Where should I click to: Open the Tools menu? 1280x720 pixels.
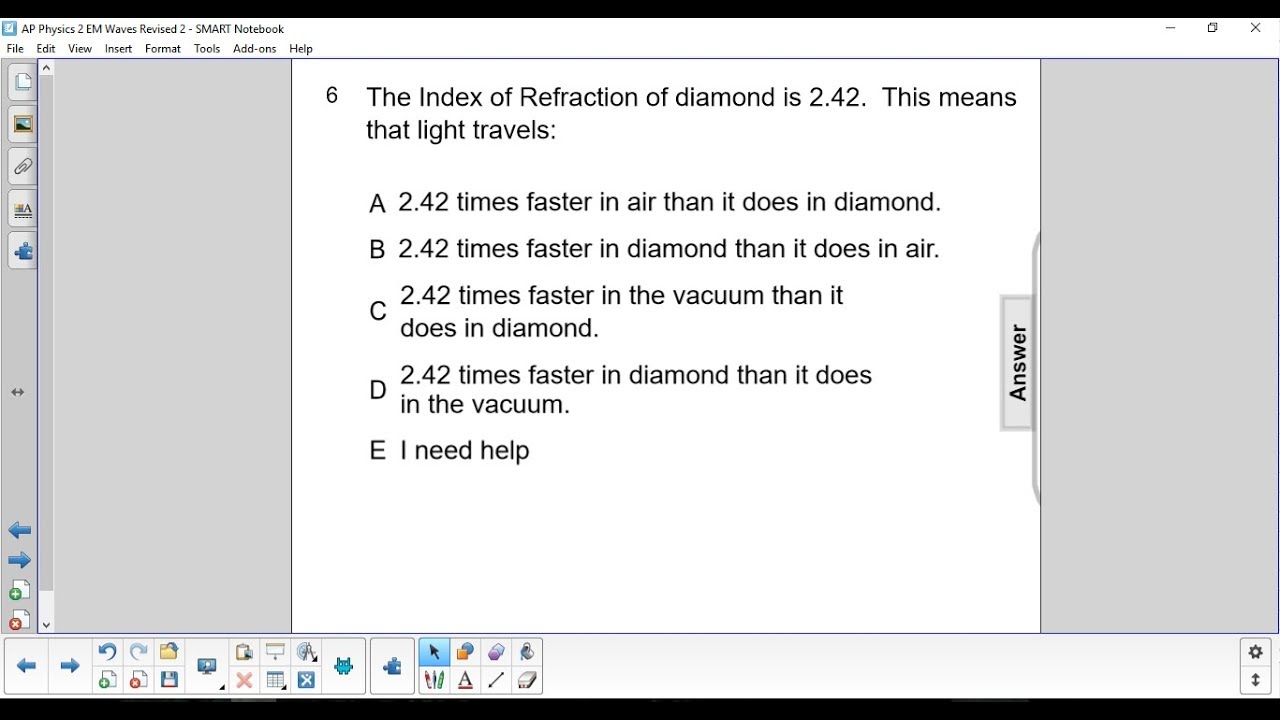point(207,48)
